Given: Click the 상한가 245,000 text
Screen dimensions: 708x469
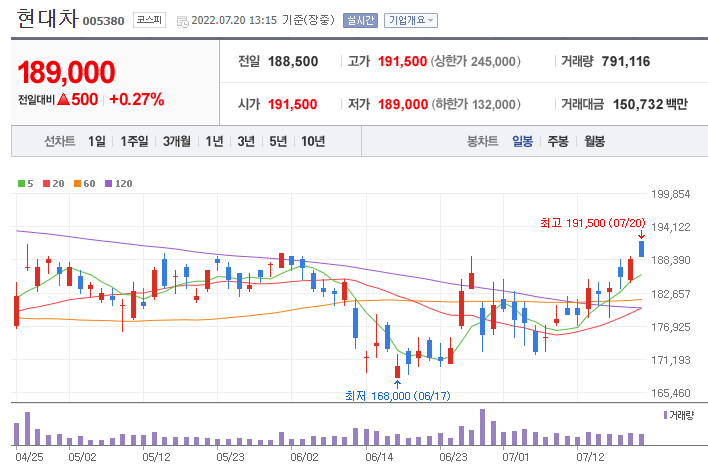Looking at the screenshot, I should click(x=475, y=61).
